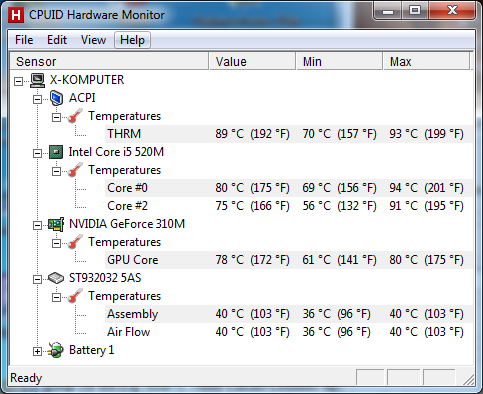Screen dimensions: 483x394
Task: Click Core #2 max 91 °C (195 °F)
Action: click(426, 206)
